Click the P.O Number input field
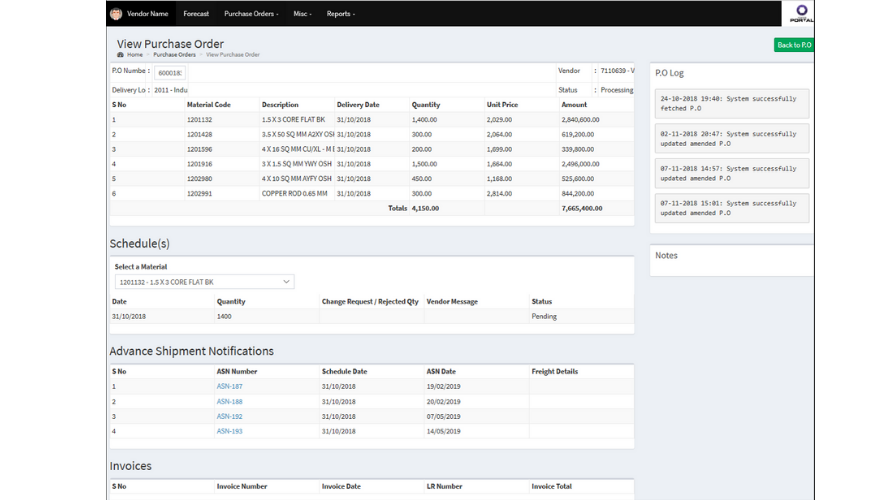The height and width of the screenshot is (500, 890). tap(170, 73)
